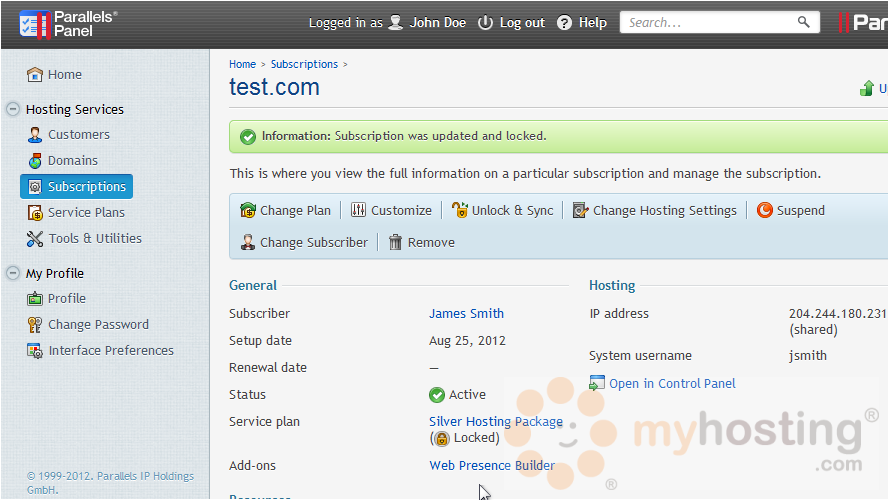
Task: Click the magnifier search icon
Action: (x=803, y=22)
